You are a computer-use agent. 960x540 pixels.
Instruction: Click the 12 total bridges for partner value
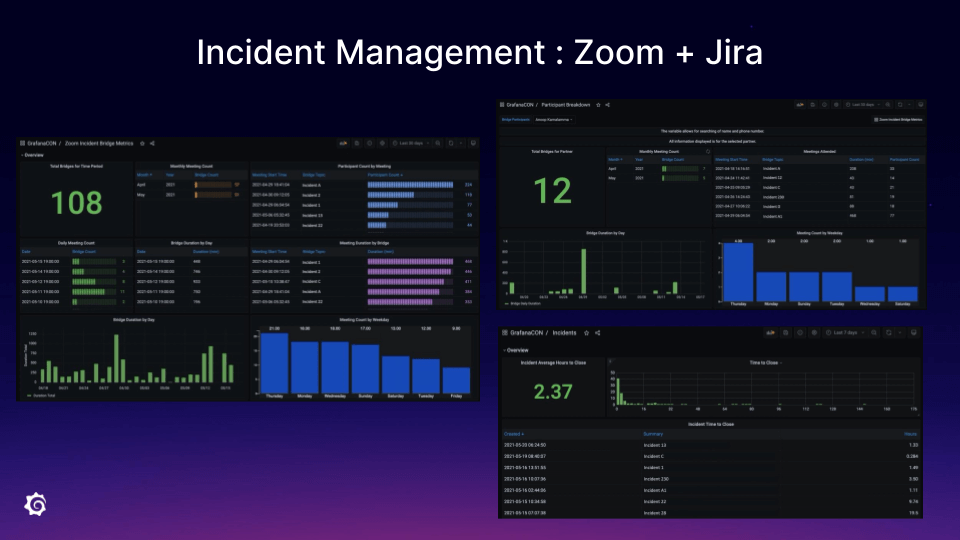point(552,191)
